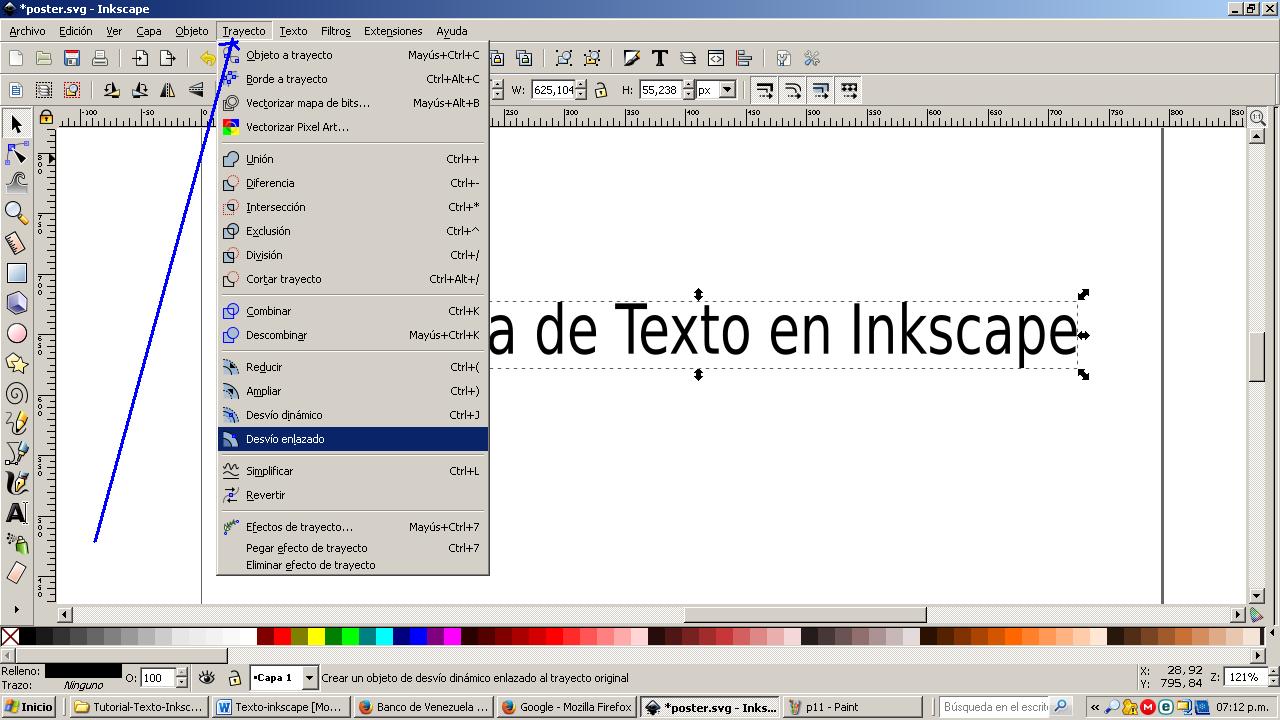Screen dimensions: 1280x720
Task: Pick the yellow swatch in palette
Action: (316, 636)
